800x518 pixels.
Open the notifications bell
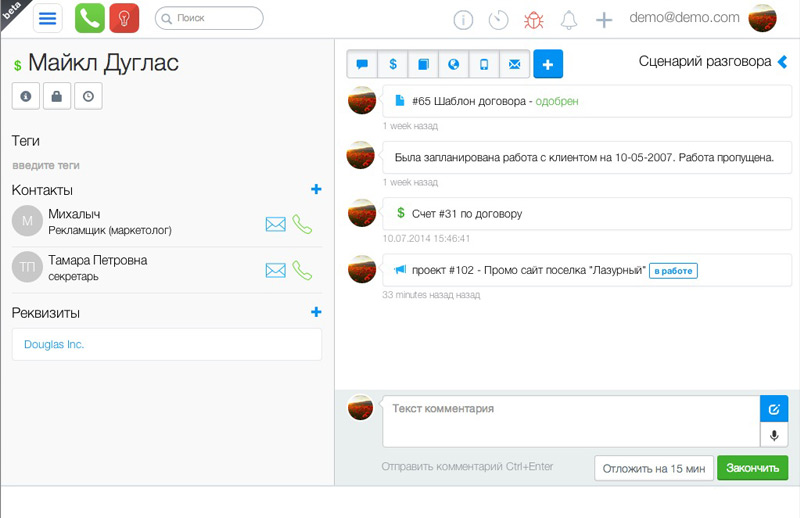(x=569, y=20)
